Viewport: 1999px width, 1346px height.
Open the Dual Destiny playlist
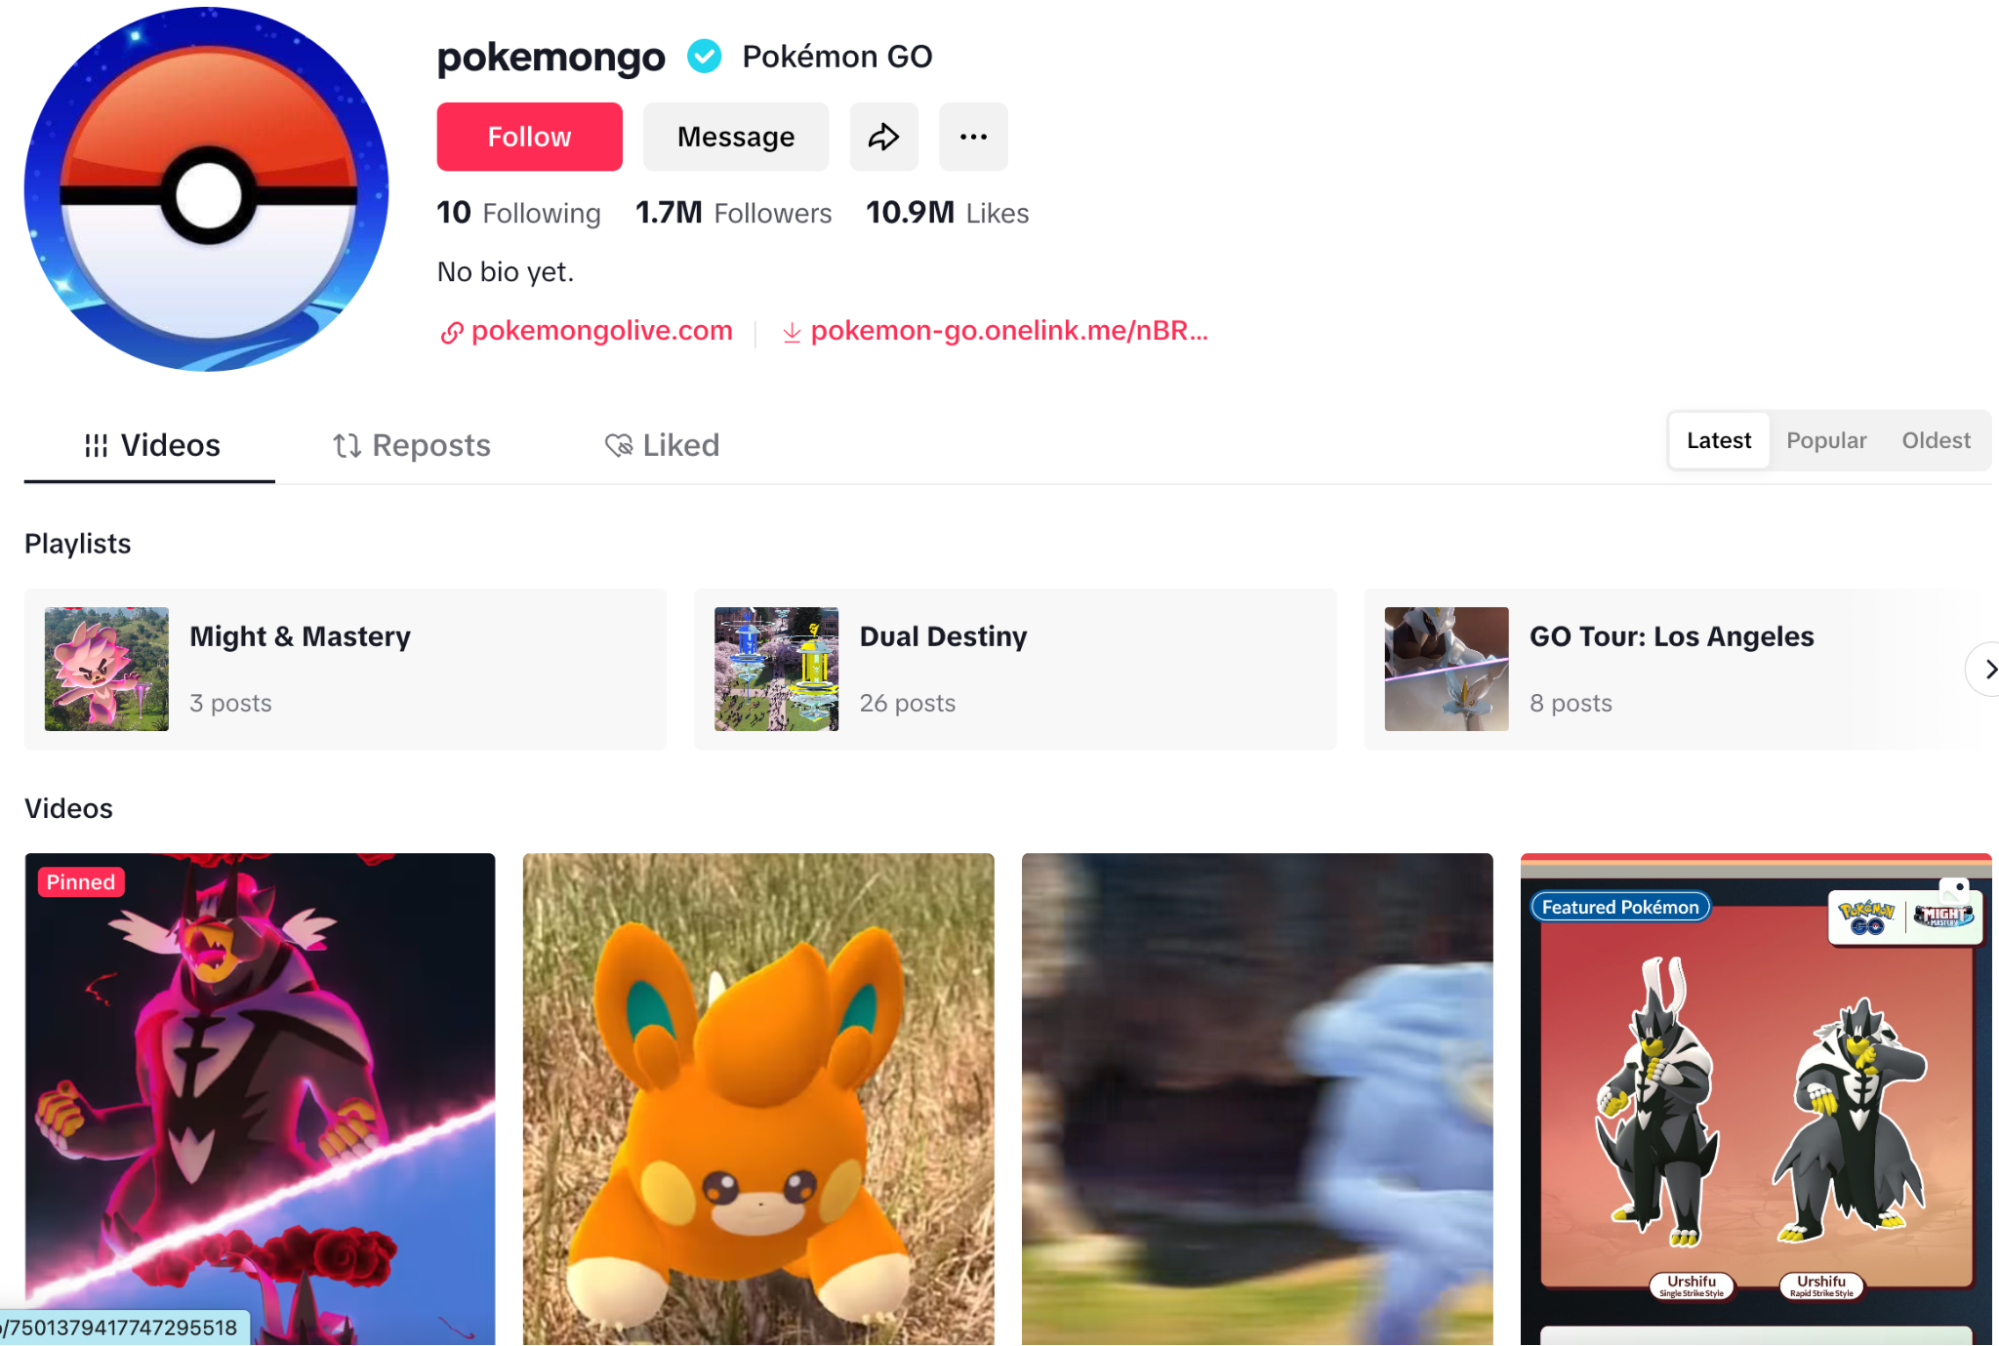pos(1015,669)
